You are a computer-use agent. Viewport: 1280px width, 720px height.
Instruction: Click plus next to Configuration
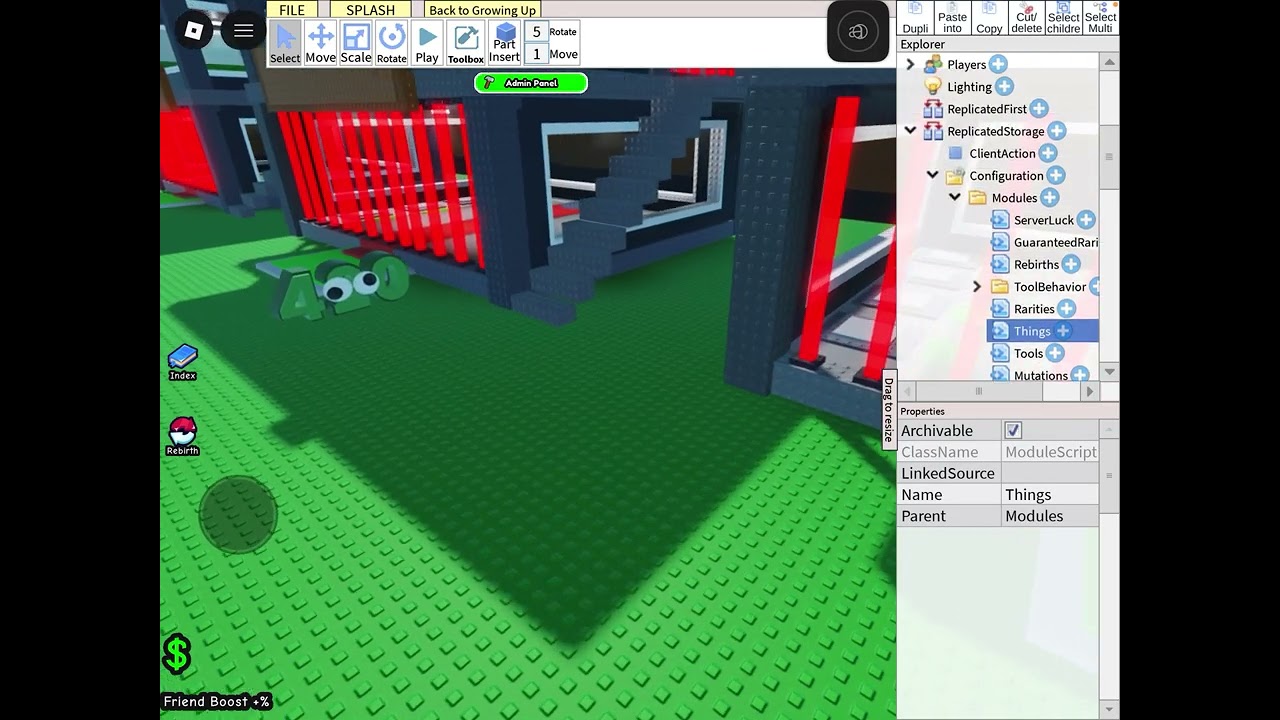coord(1056,175)
